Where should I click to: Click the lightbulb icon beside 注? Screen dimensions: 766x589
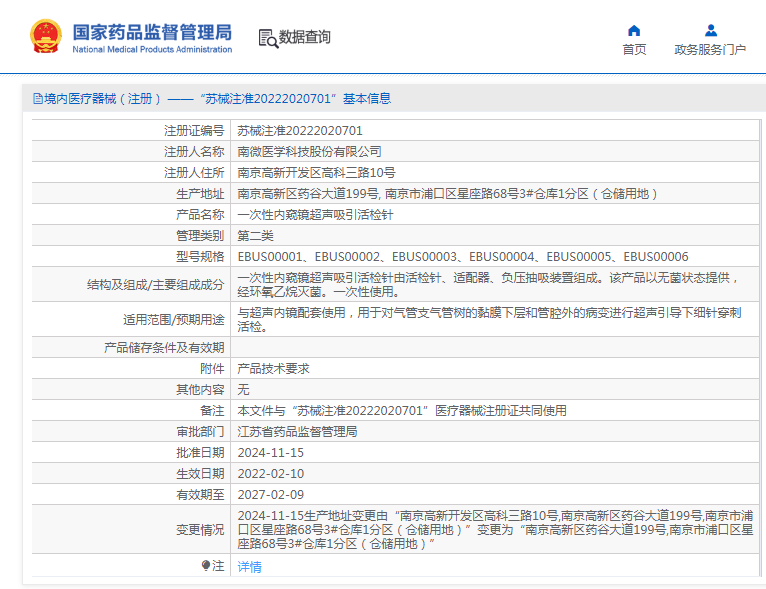pos(206,566)
